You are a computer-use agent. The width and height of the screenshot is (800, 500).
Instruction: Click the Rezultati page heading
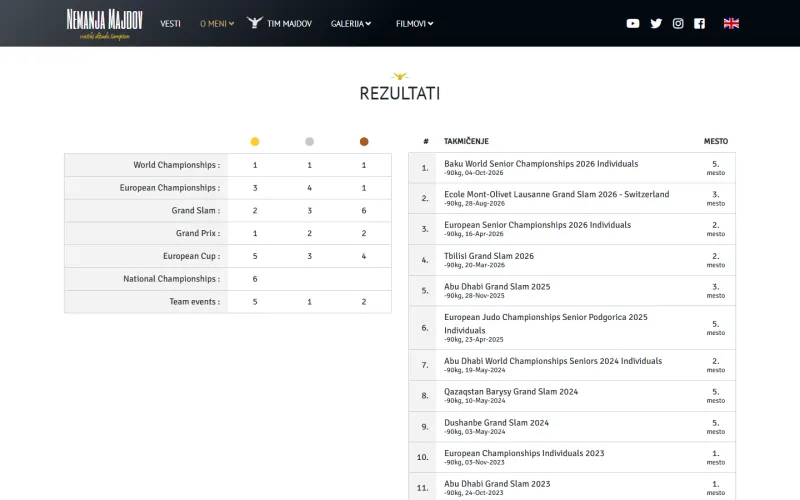[400, 93]
